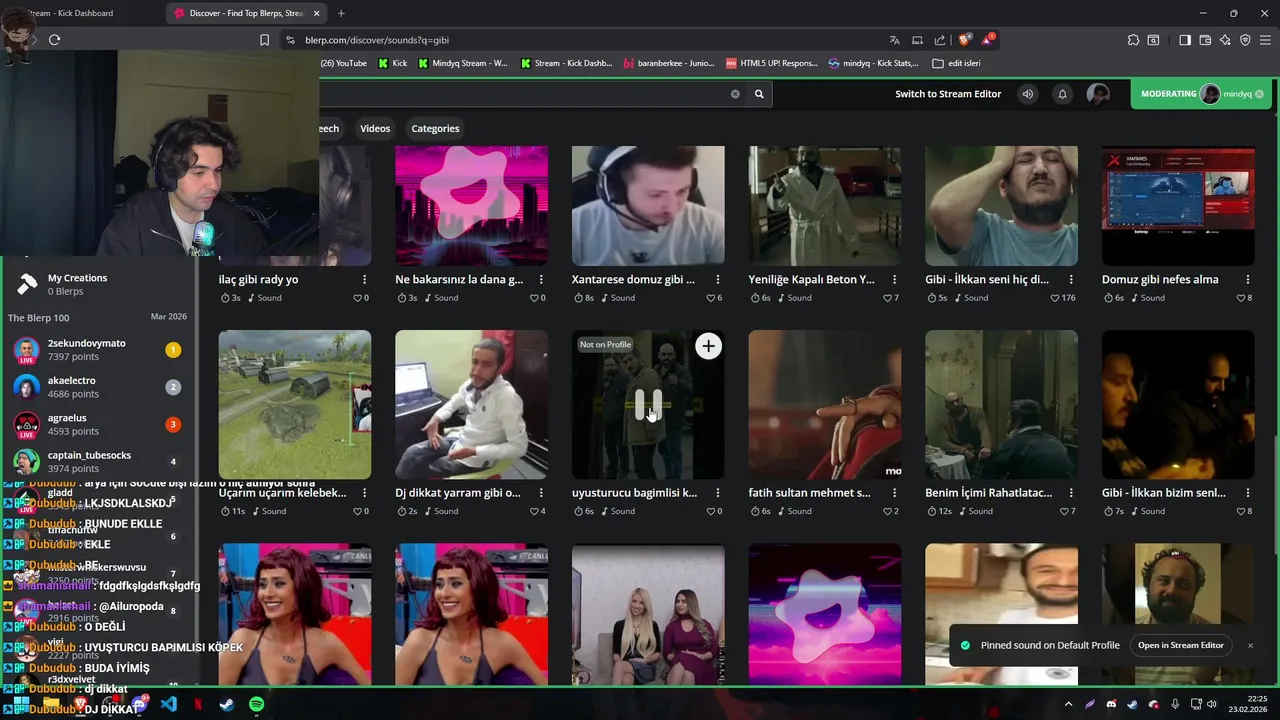Image resolution: width=1280 pixels, height=720 pixels.
Task: Open 'mindyq - Kick Stats' bookmark
Action: 873,63
